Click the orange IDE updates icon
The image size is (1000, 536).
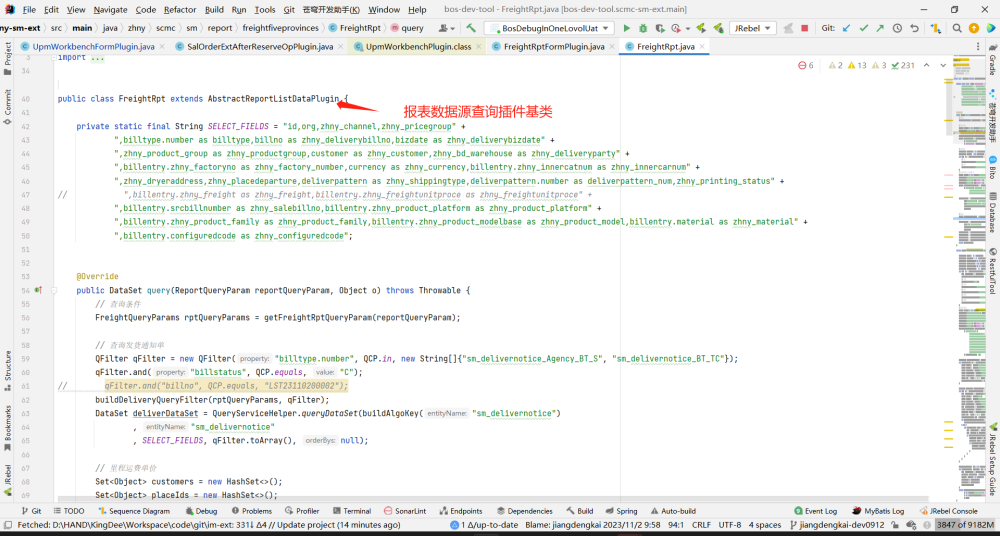974,28
